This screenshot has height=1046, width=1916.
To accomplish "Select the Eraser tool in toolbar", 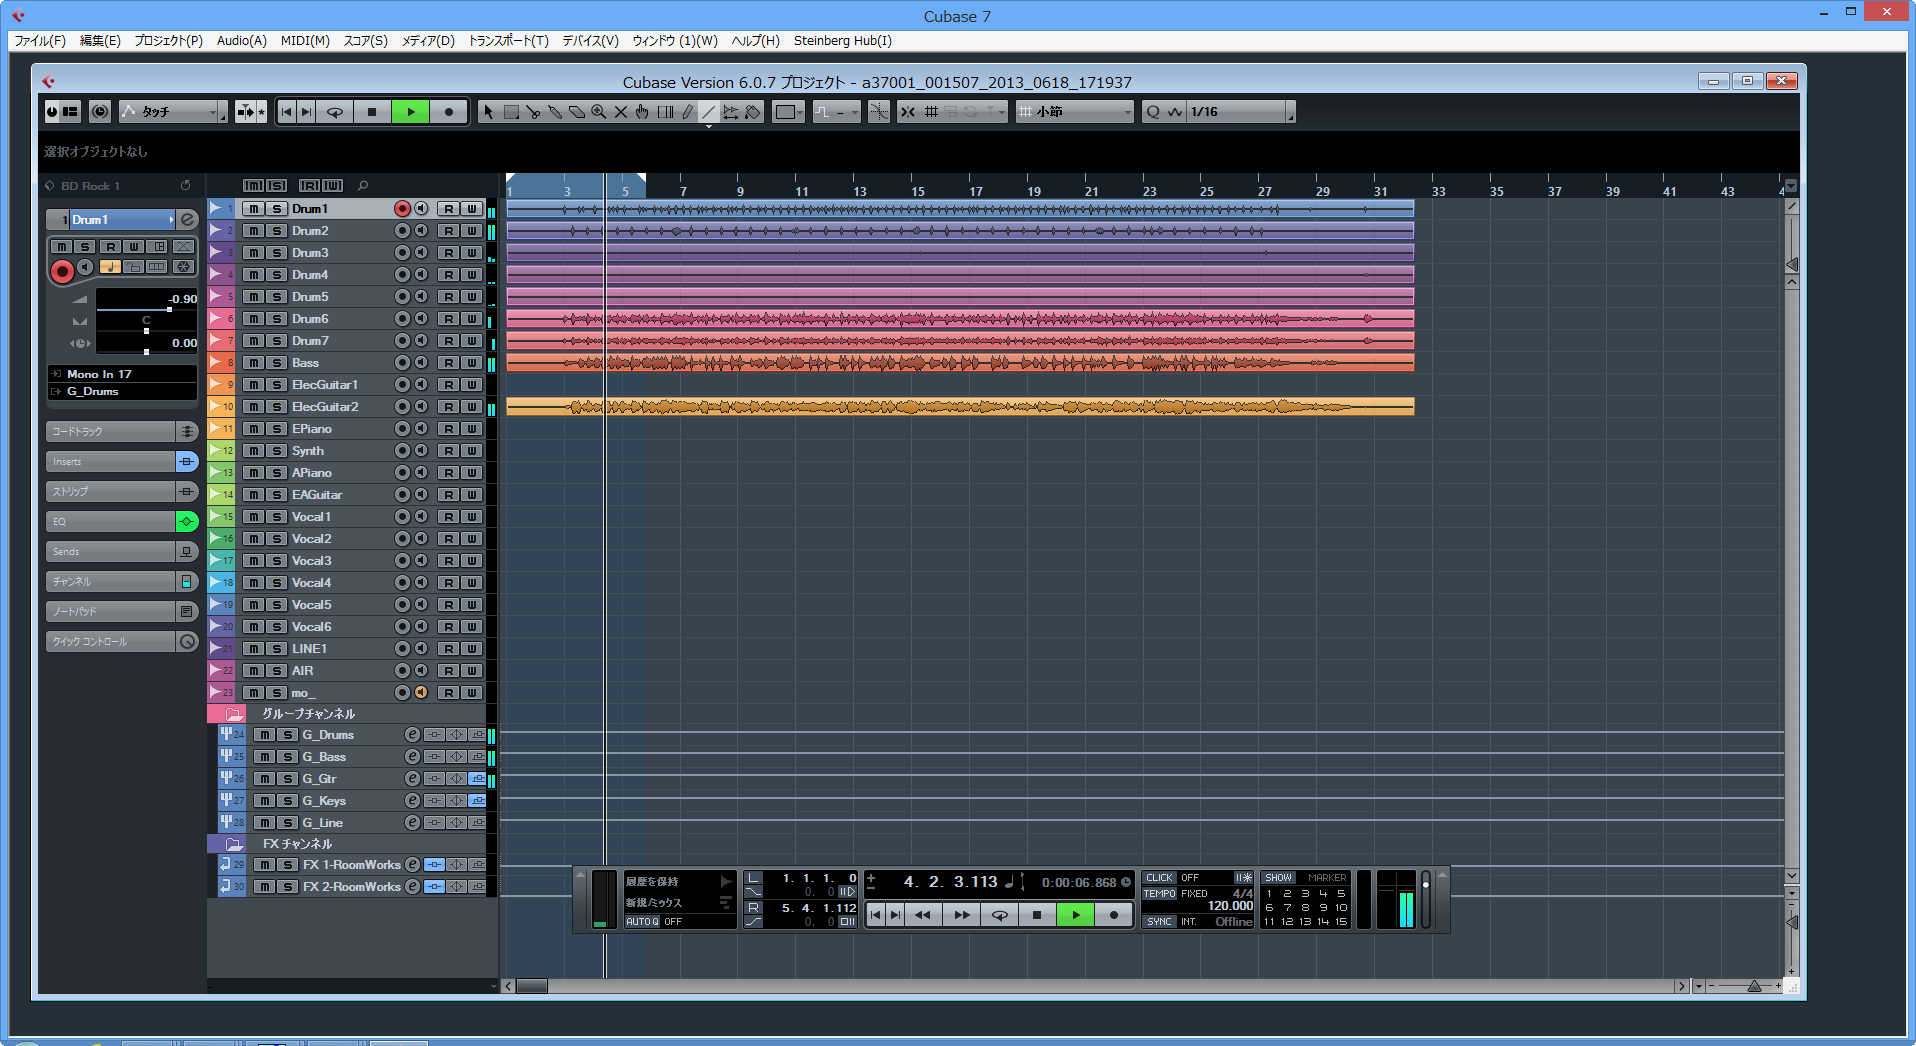I will [577, 112].
